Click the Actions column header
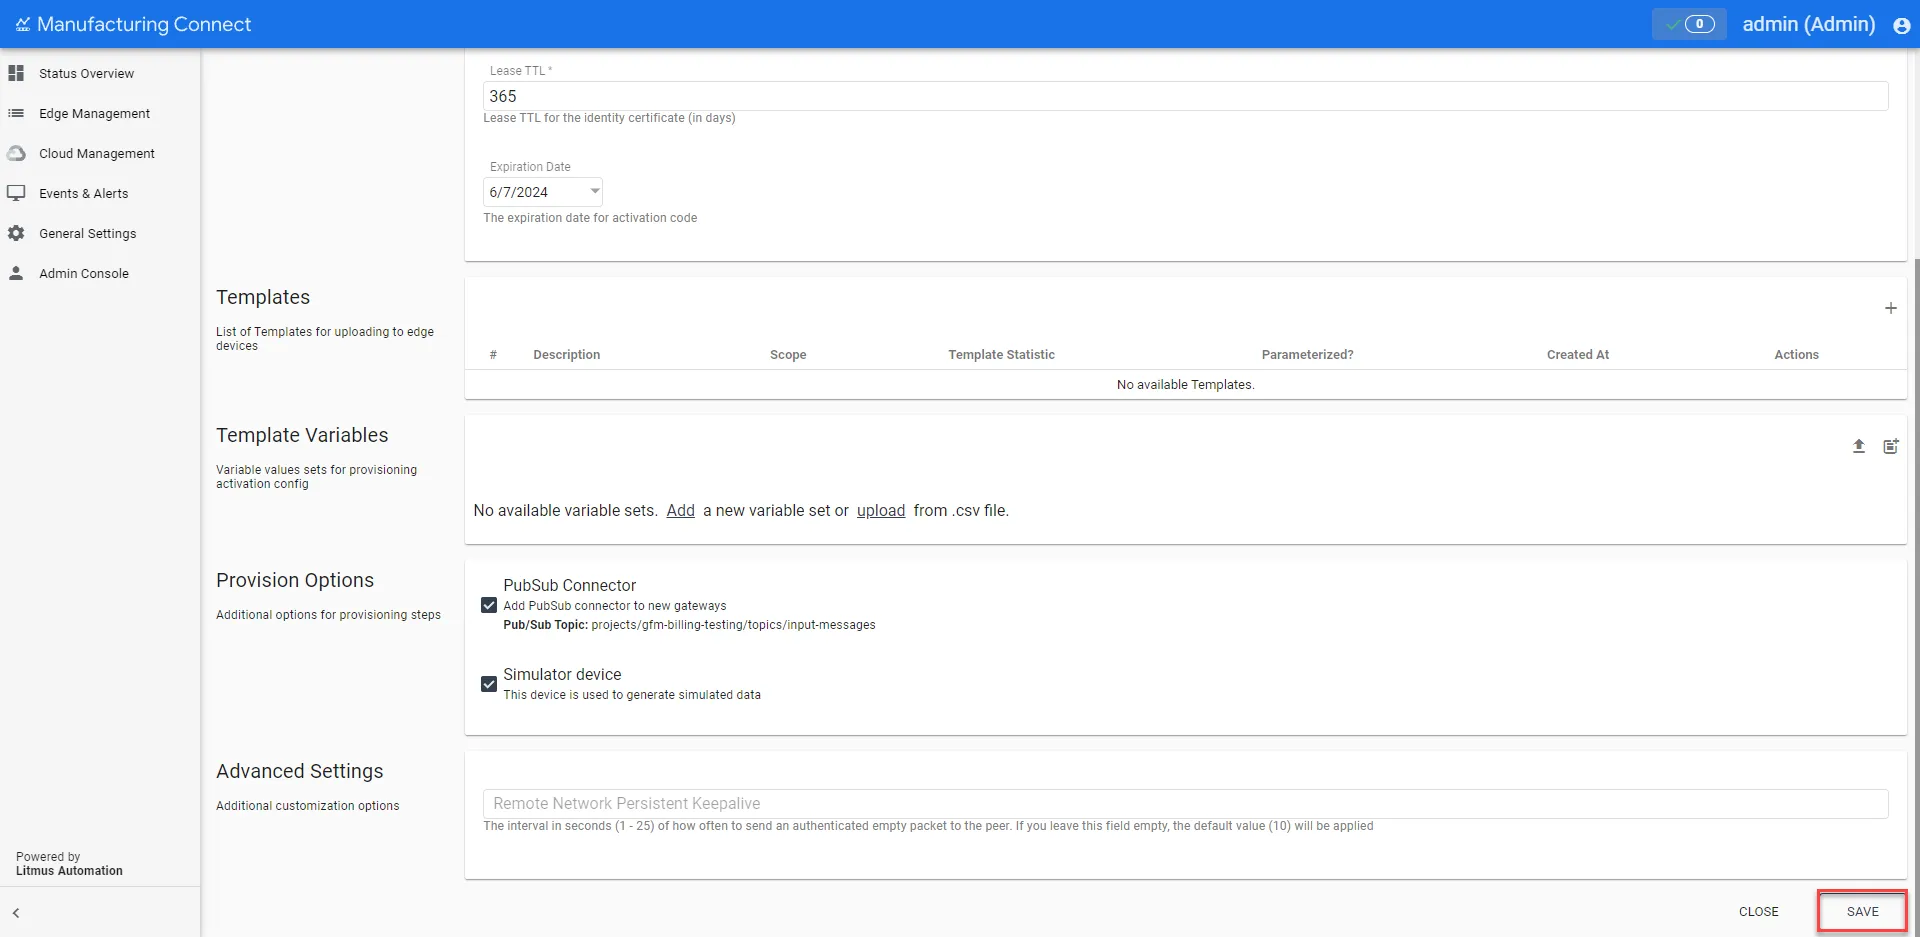 pos(1796,354)
